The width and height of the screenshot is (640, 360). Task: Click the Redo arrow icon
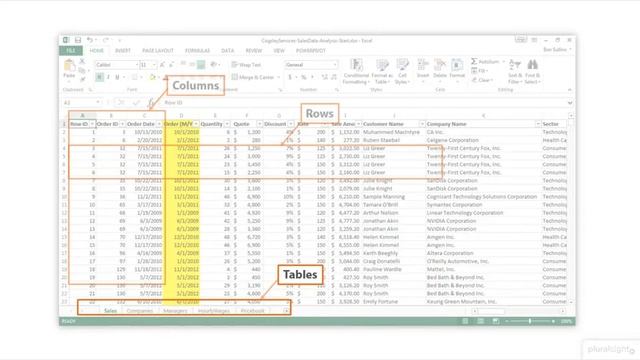[106, 40]
